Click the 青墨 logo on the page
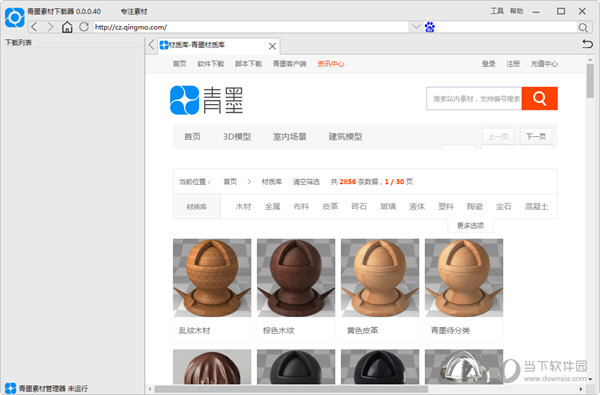This screenshot has width=600, height=395. (207, 100)
